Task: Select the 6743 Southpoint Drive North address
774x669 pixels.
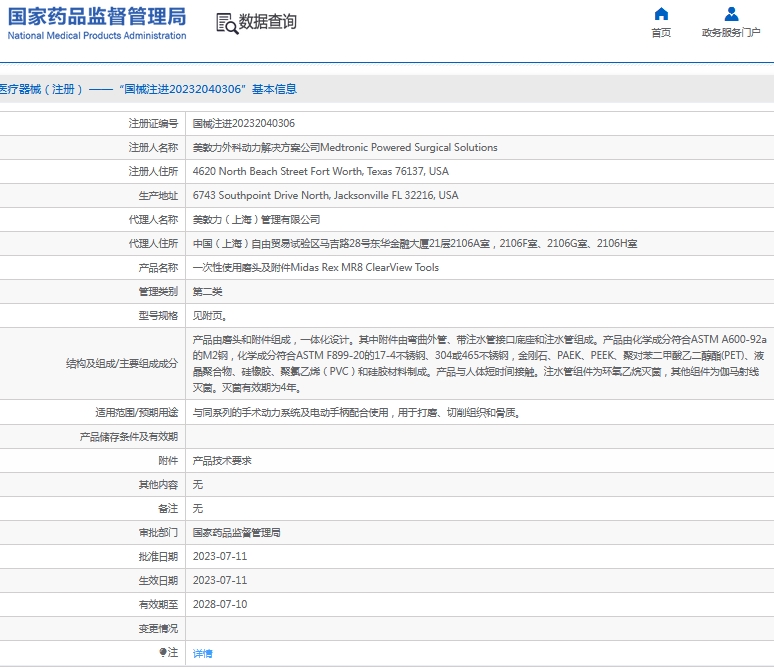Action: point(325,196)
